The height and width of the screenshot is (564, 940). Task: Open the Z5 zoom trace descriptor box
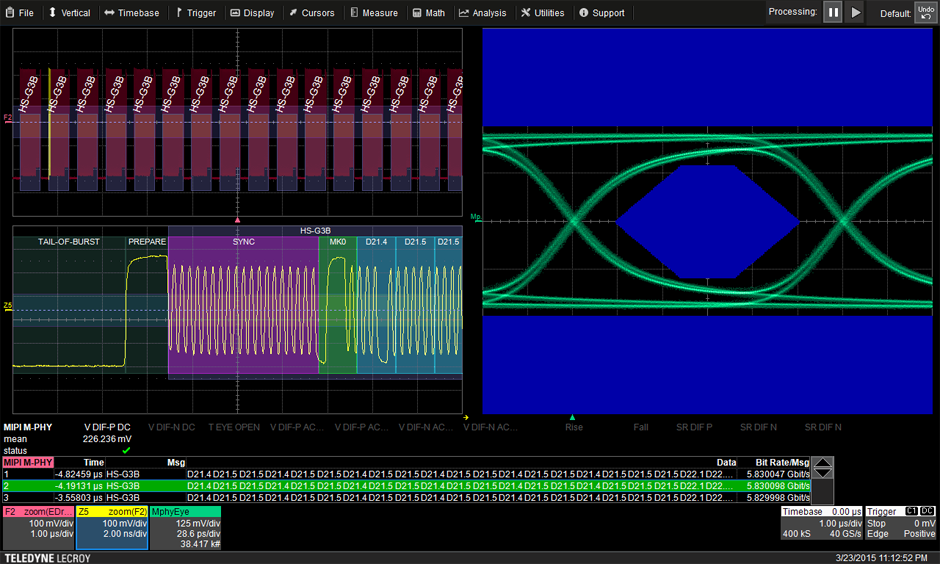112,527
